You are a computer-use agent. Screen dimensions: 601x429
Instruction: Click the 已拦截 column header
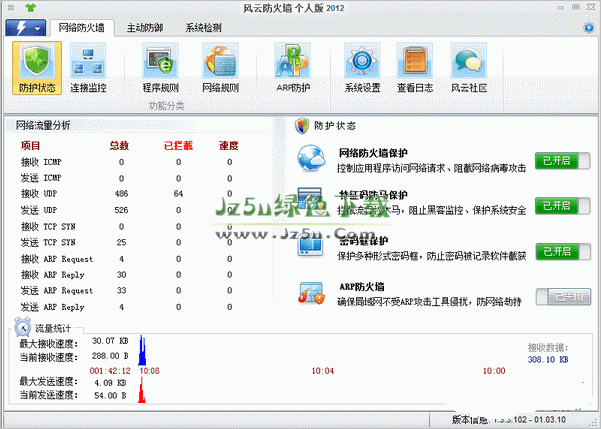178,146
